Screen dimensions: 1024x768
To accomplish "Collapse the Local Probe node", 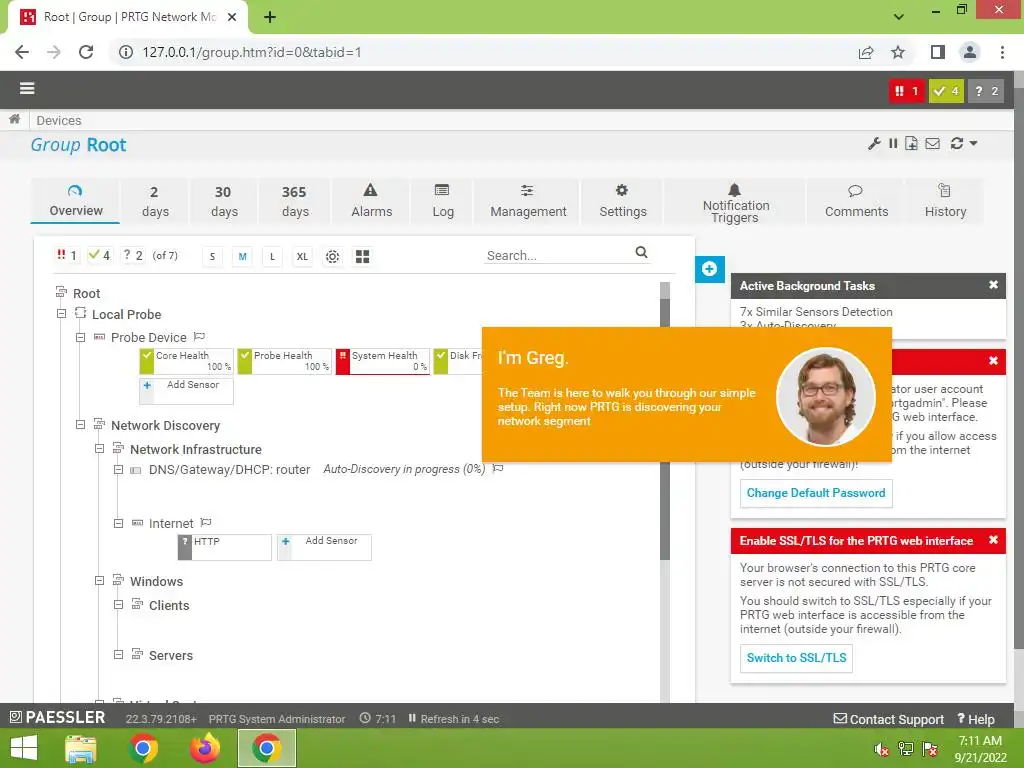I will [61, 313].
